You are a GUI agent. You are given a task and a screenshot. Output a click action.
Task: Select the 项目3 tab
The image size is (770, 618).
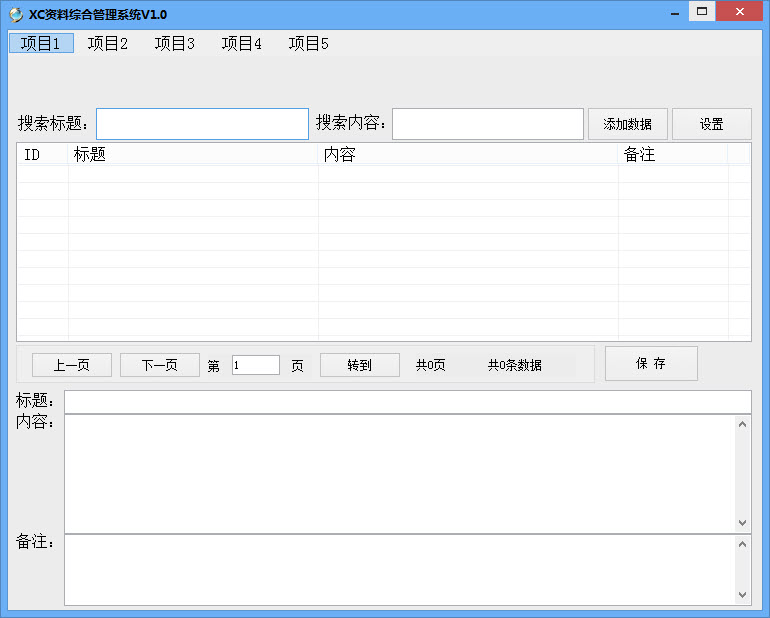174,43
